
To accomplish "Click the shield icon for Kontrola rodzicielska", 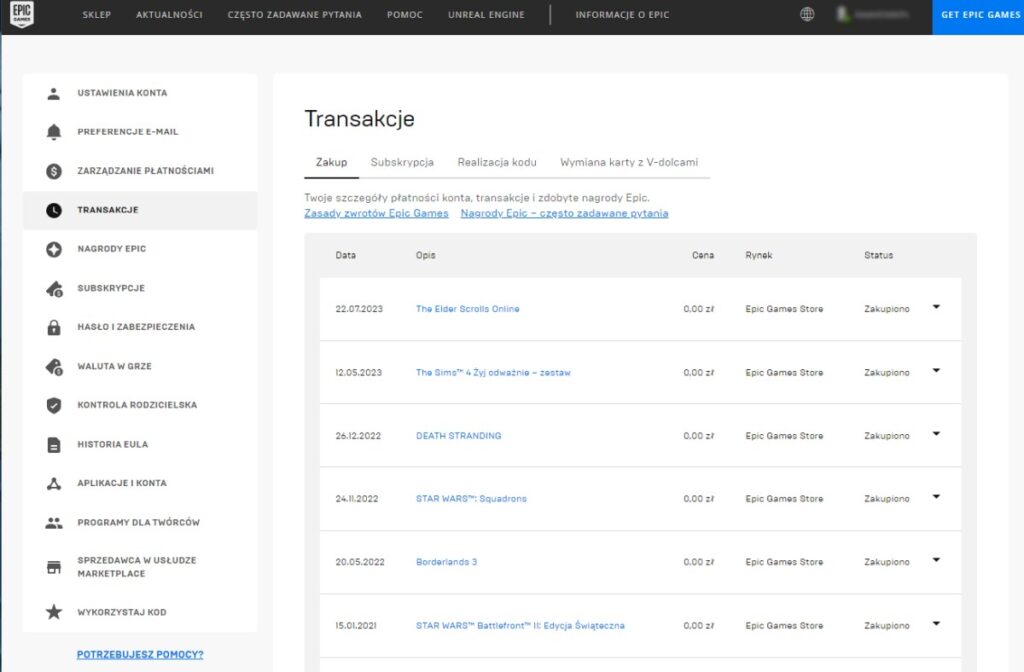I will [54, 405].
